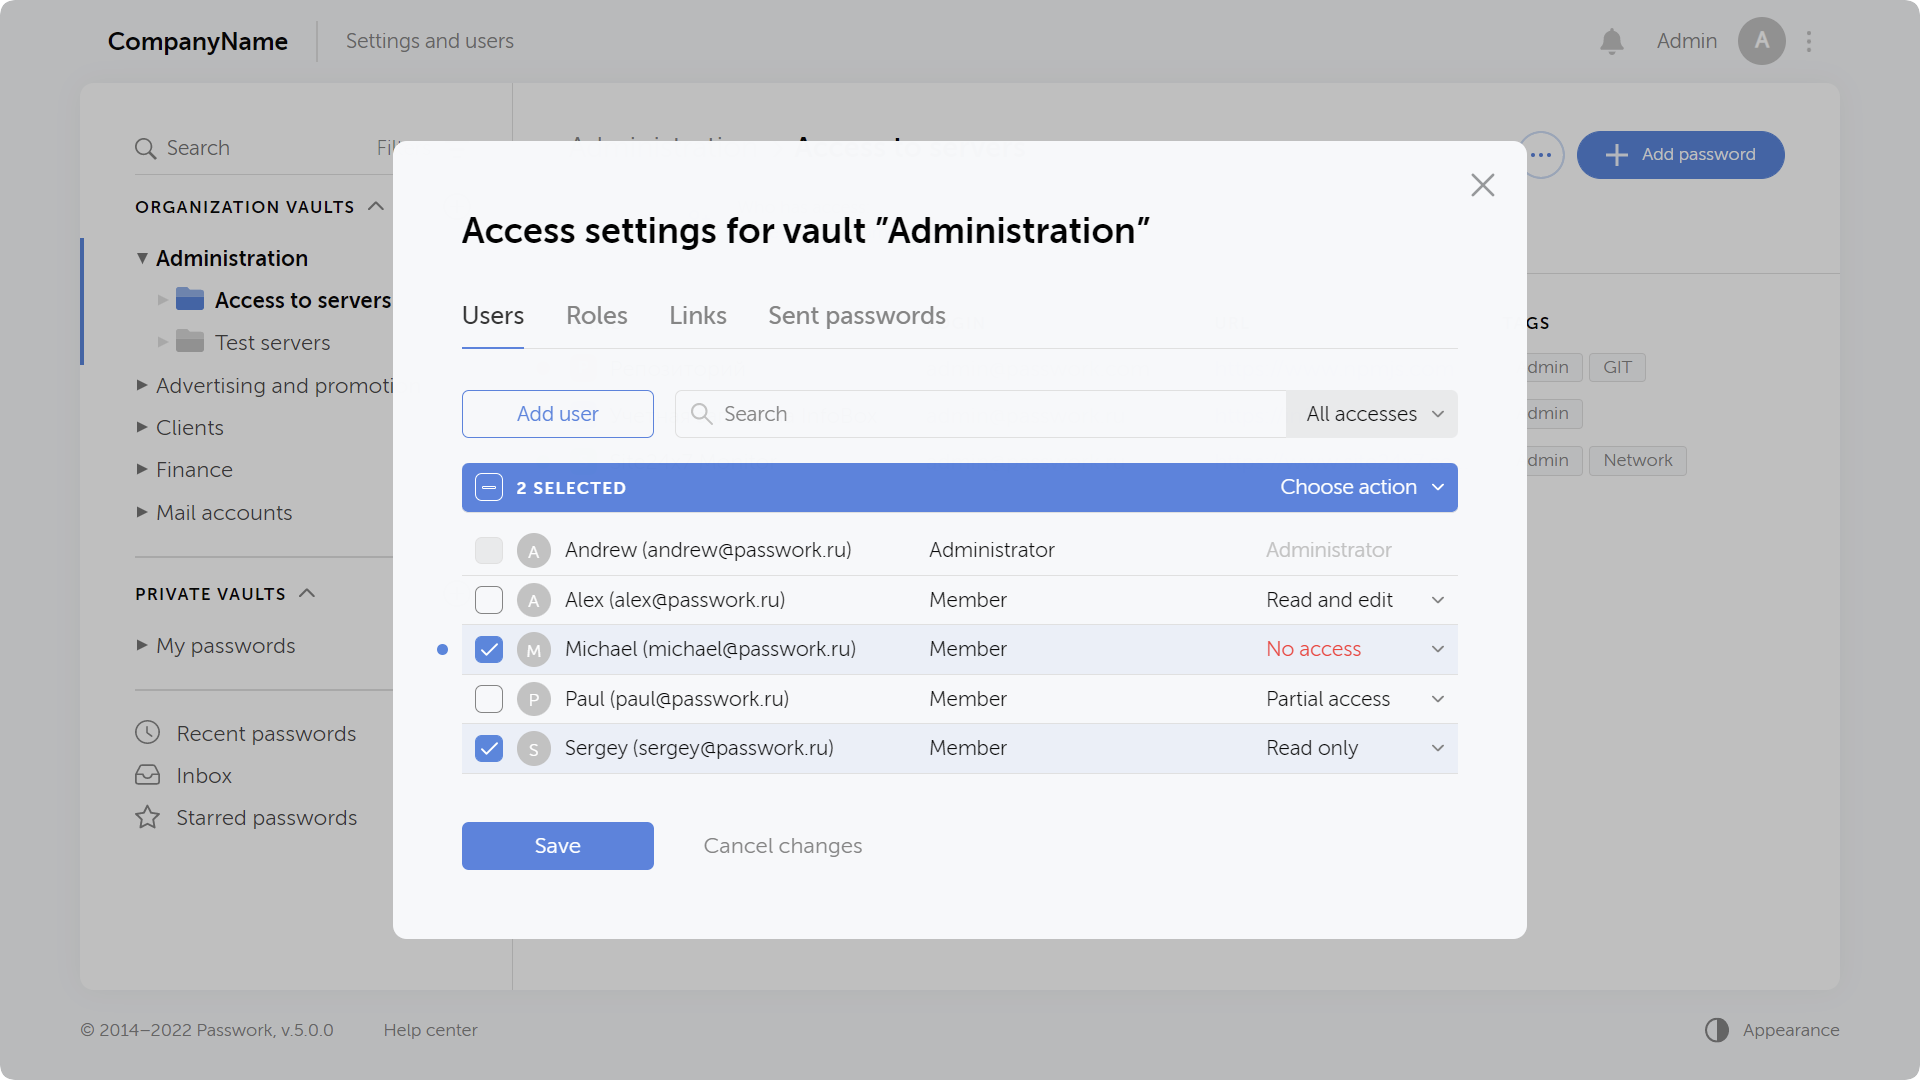This screenshot has width=1920, height=1080.
Task: Close the access settings dialog
Action: pyautogui.click(x=1482, y=185)
